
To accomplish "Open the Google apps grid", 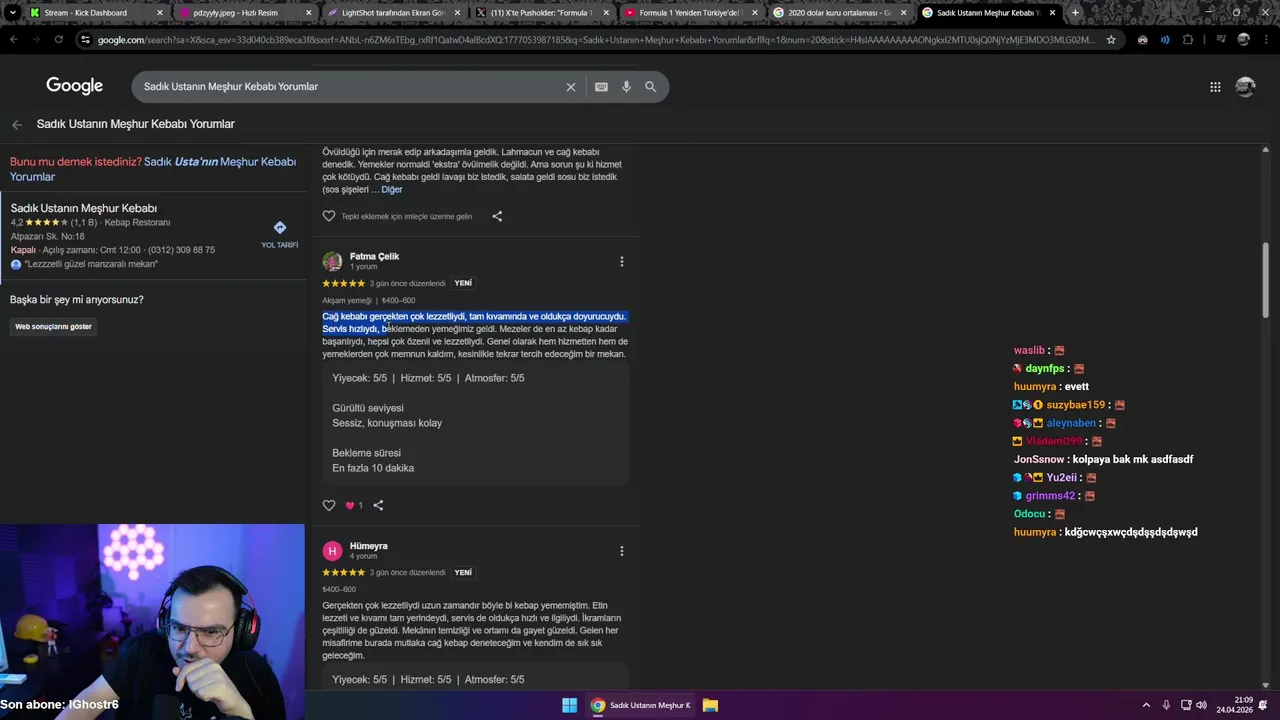I will point(1215,87).
